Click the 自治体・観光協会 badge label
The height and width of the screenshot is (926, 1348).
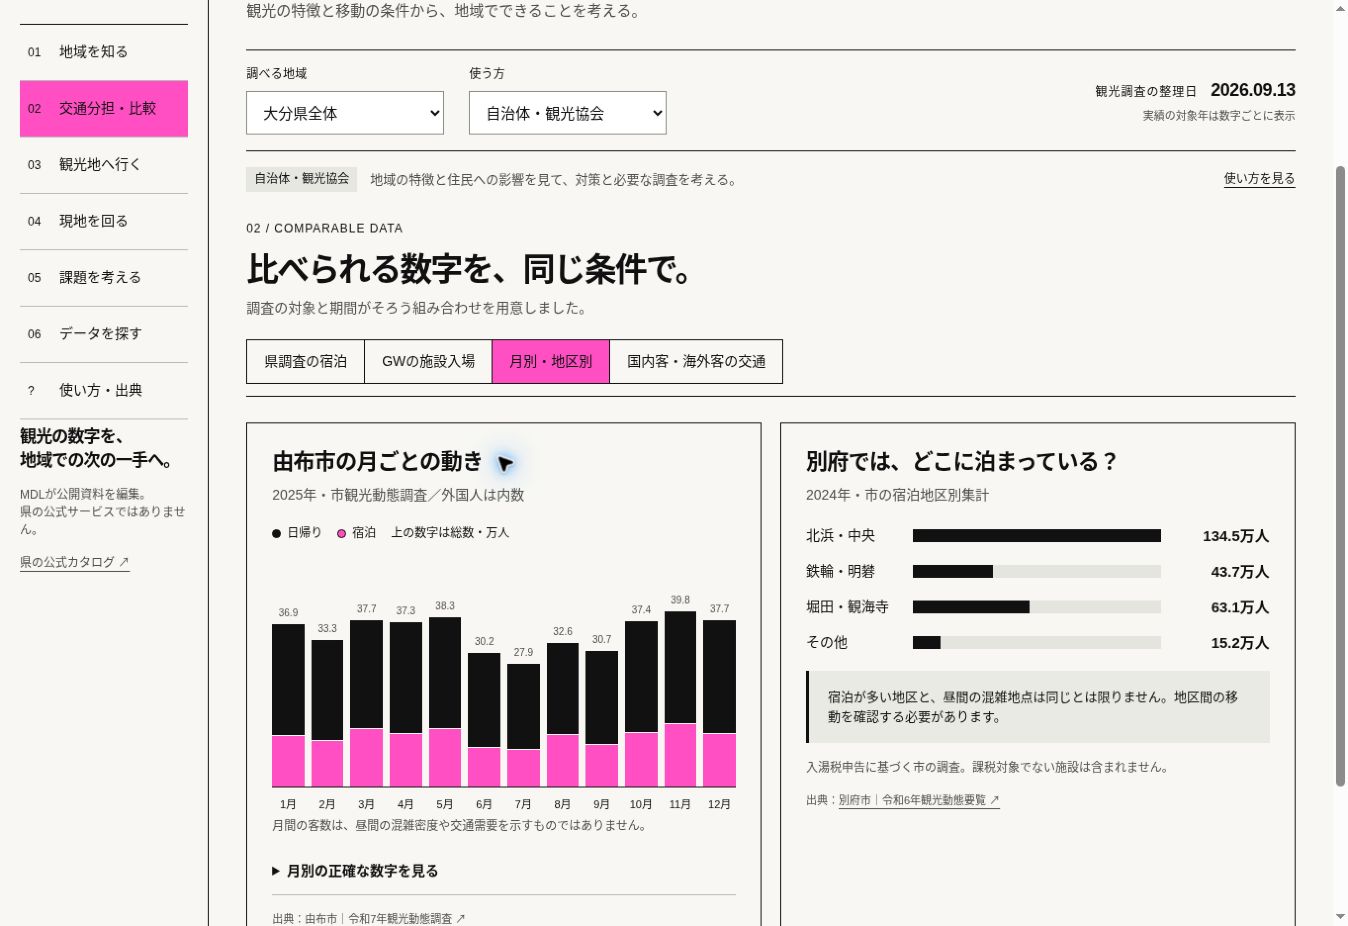pyautogui.click(x=302, y=179)
